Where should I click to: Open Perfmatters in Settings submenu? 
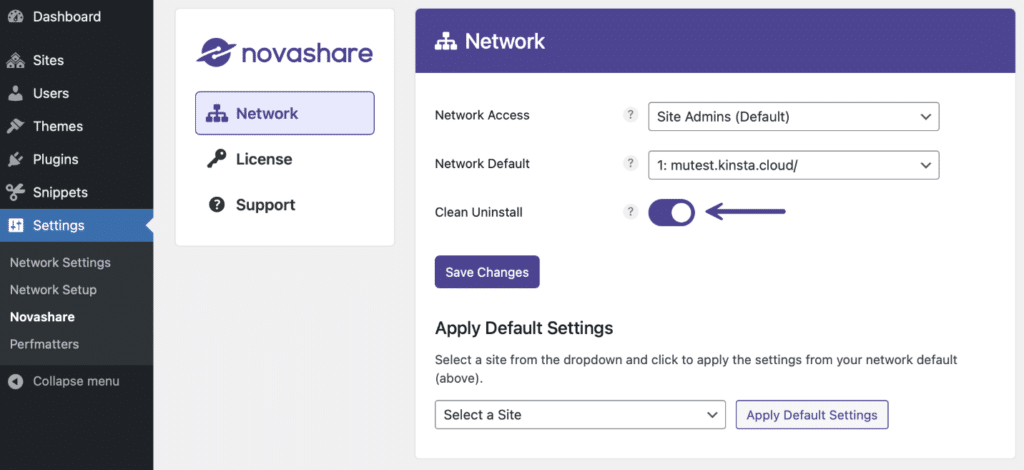click(x=44, y=344)
